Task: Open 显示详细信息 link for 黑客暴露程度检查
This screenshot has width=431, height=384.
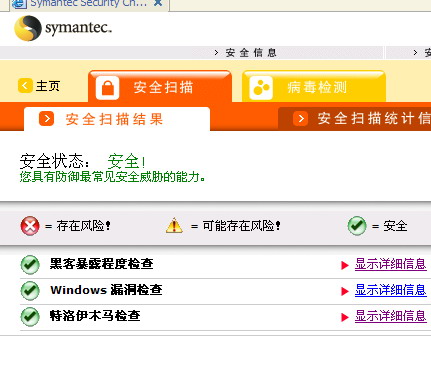Action: pyautogui.click(x=391, y=264)
